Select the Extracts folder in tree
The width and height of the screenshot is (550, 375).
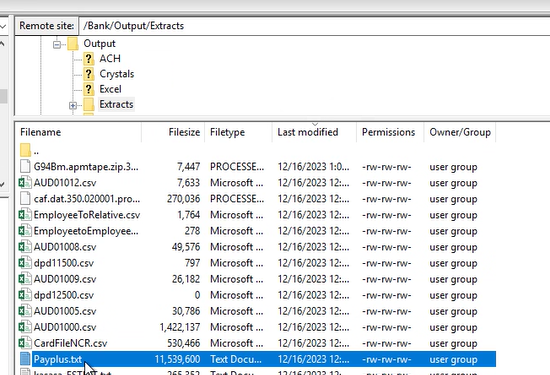click(116, 105)
